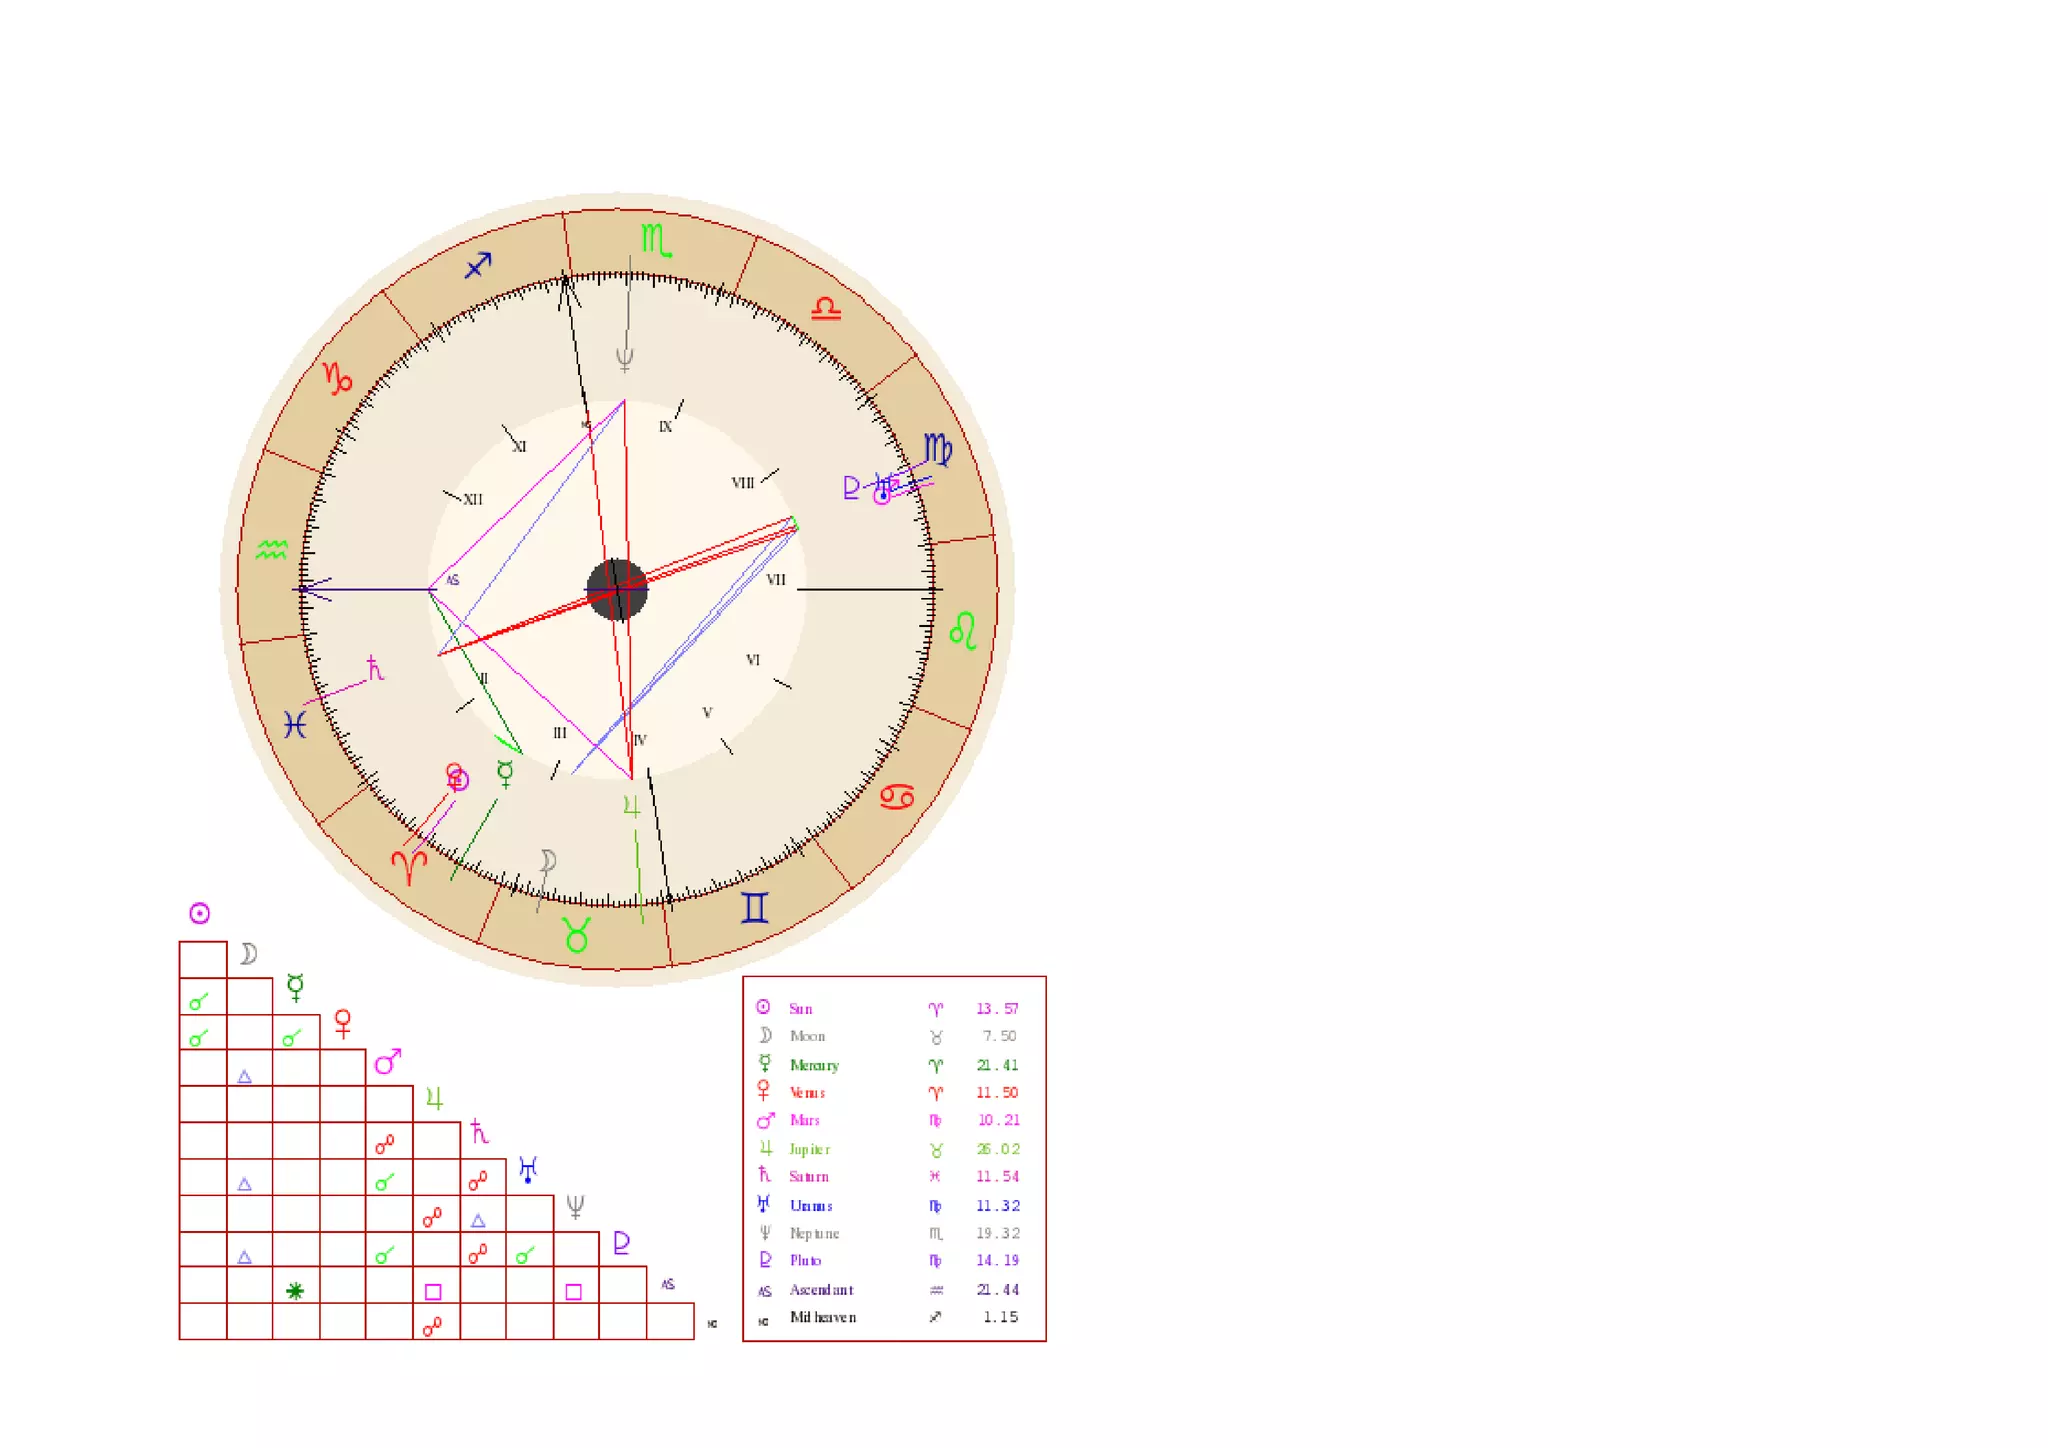Click the Scorpio sign on the zodiac wheel
The width and height of the screenshot is (2048, 1448).
656,240
